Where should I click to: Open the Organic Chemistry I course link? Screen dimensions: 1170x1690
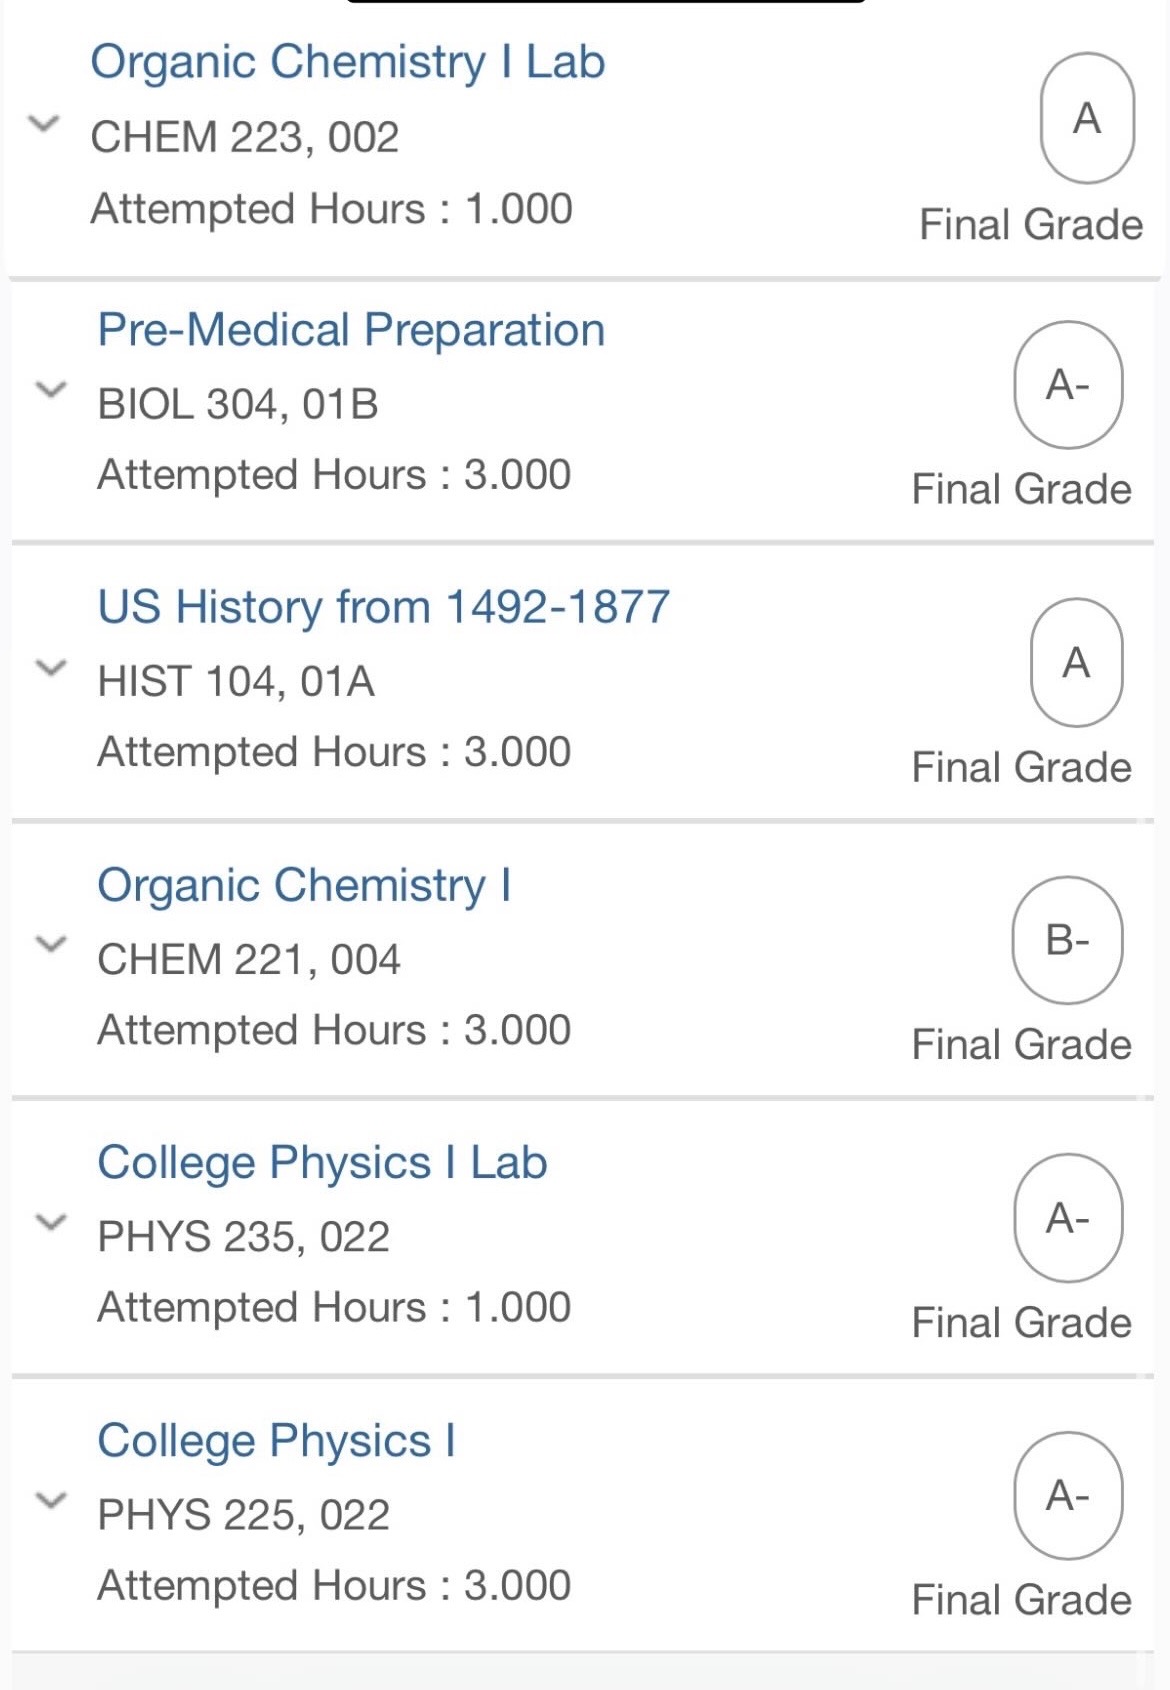point(304,885)
